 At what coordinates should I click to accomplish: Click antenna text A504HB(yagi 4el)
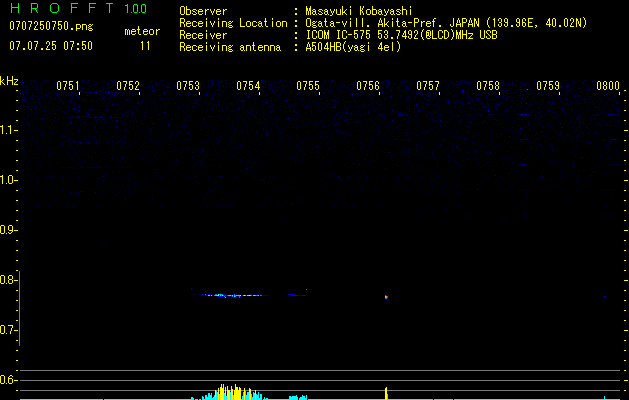353,47
